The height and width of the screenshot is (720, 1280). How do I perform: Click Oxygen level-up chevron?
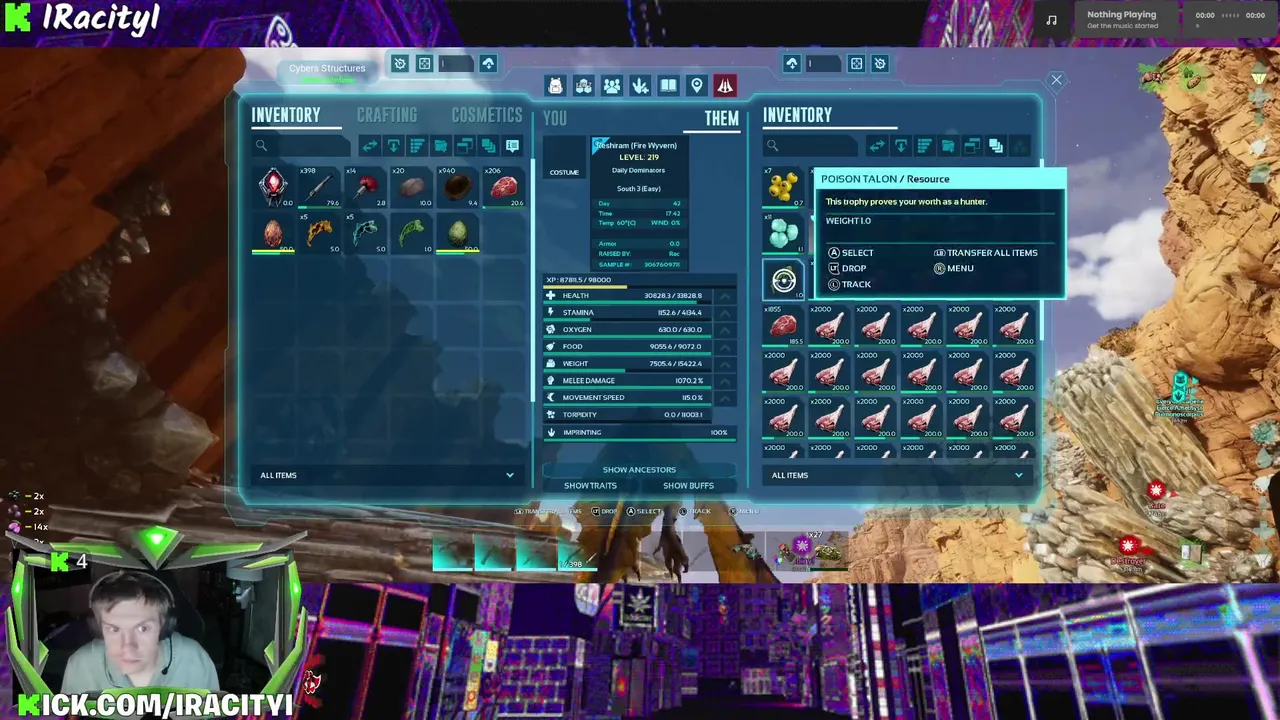coord(725,330)
